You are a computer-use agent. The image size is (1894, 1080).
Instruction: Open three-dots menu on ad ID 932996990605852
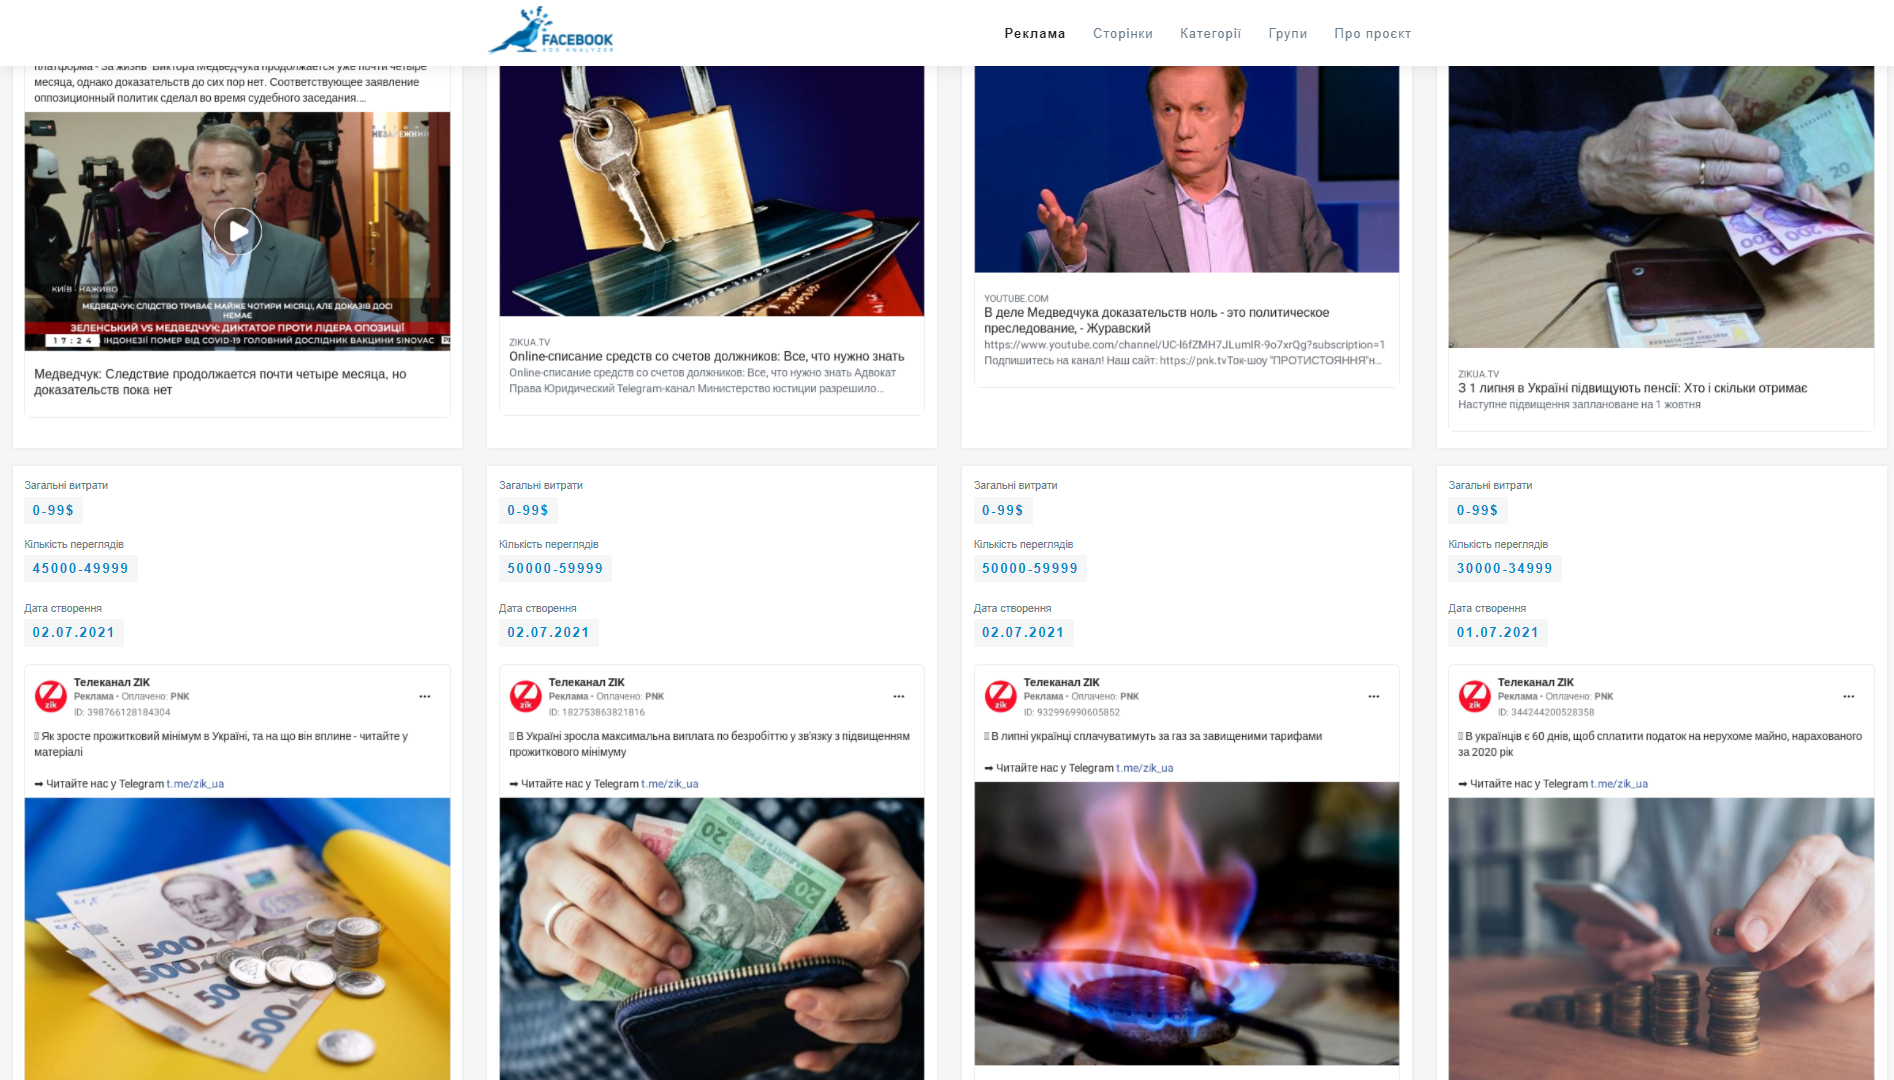(1374, 697)
